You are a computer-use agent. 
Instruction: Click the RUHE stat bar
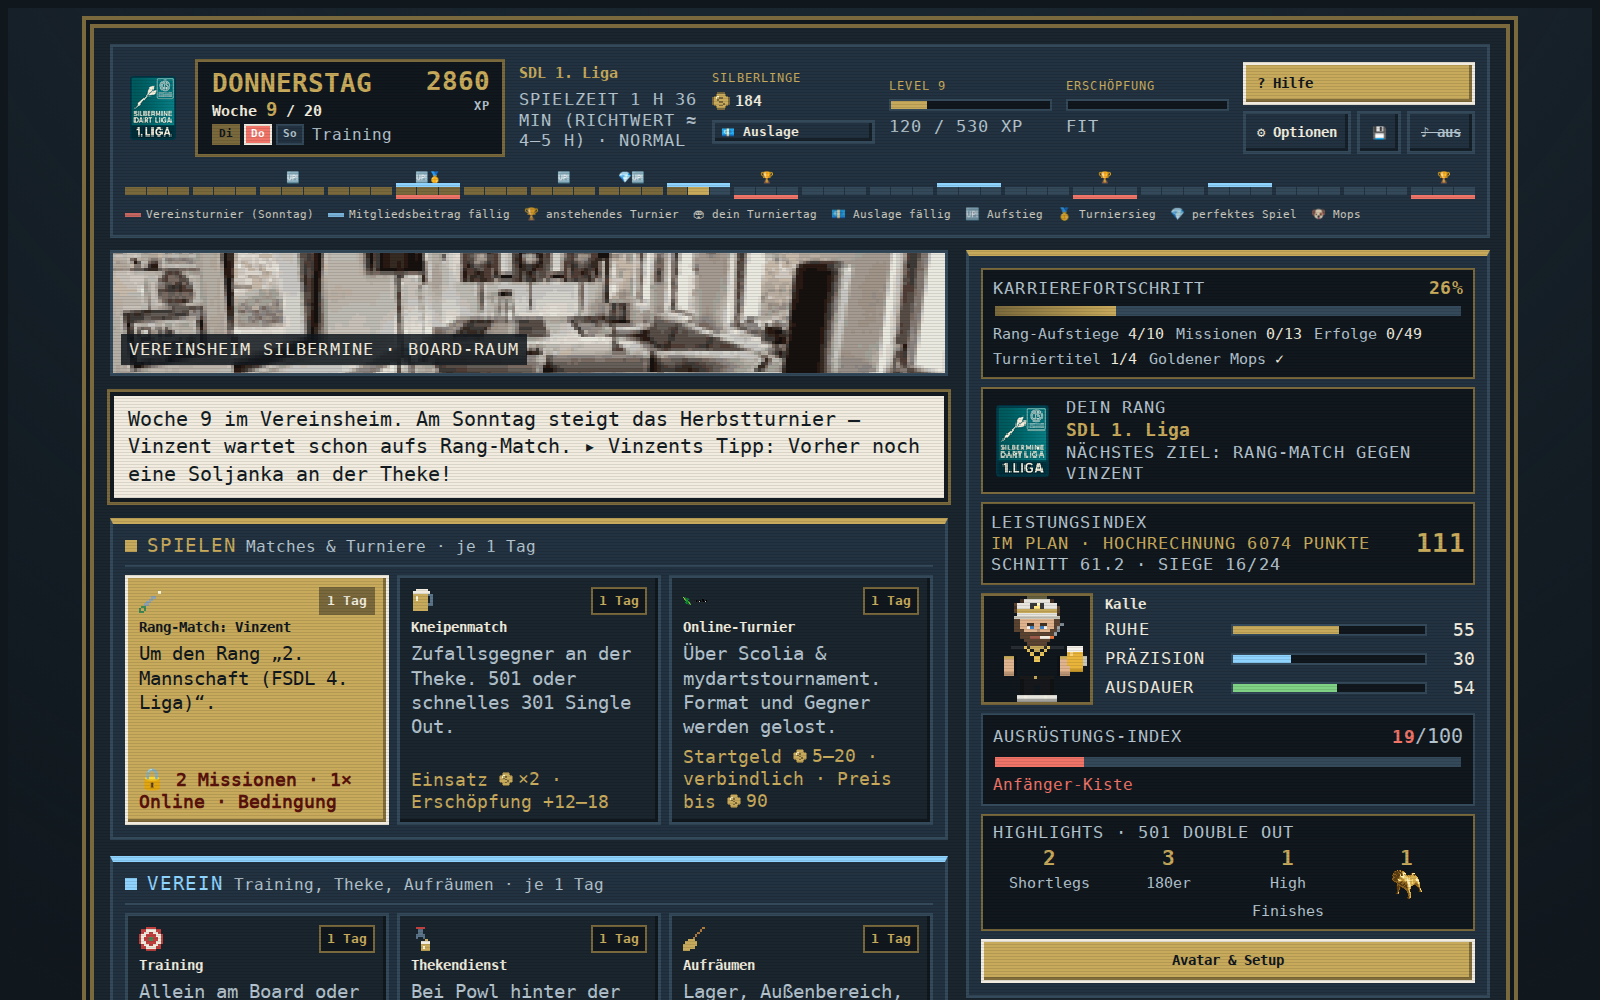[x=1329, y=630]
